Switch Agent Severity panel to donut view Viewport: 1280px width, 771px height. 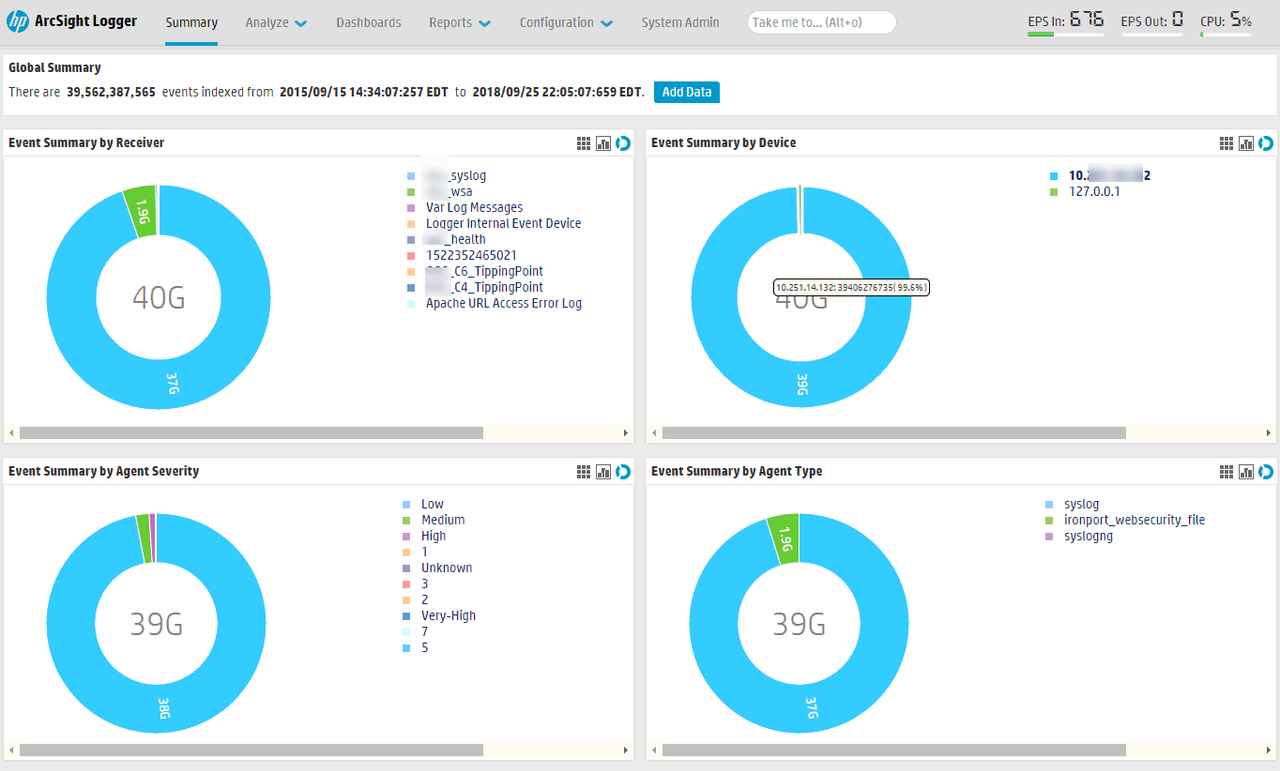coord(623,472)
